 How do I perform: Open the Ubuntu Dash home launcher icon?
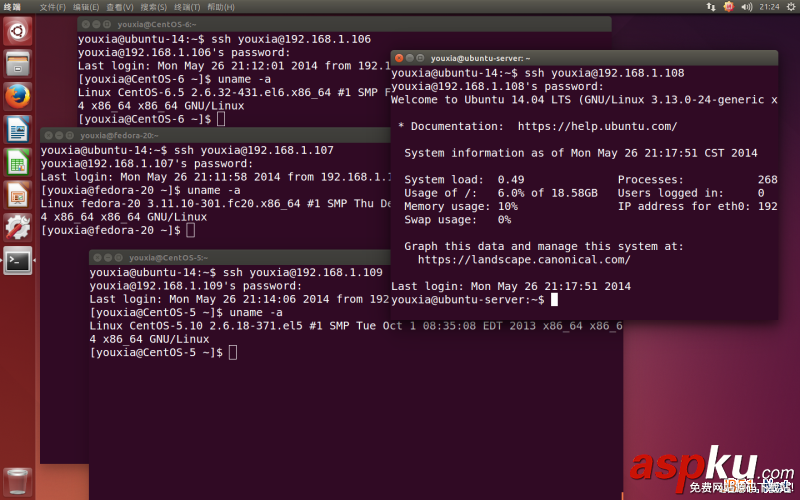click(18, 31)
